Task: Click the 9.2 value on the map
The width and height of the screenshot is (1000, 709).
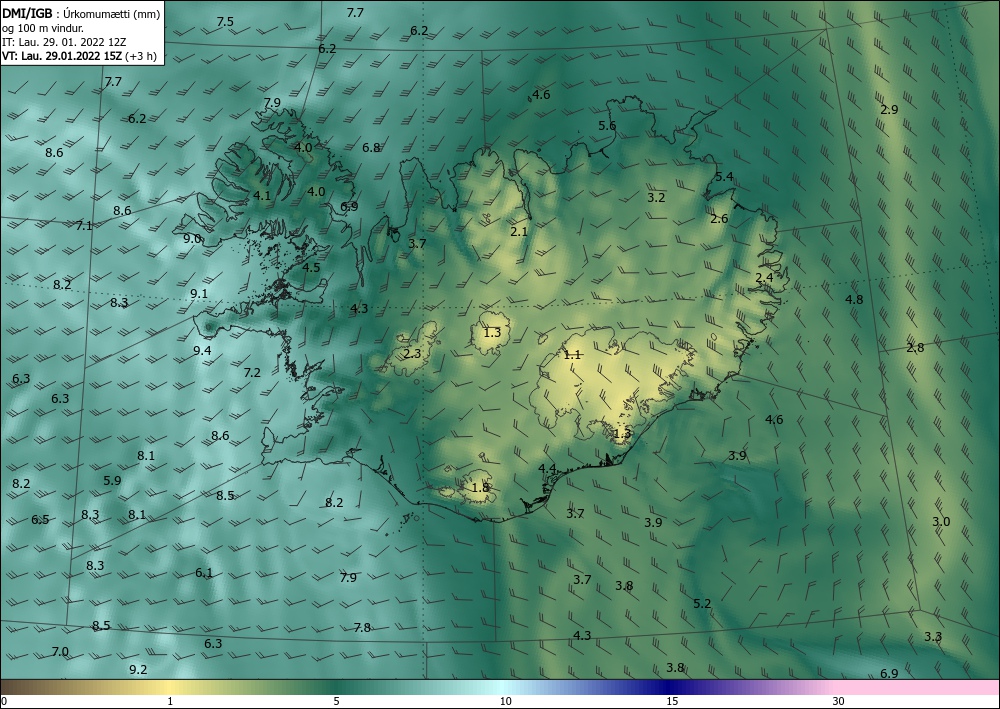Action: click(138, 669)
